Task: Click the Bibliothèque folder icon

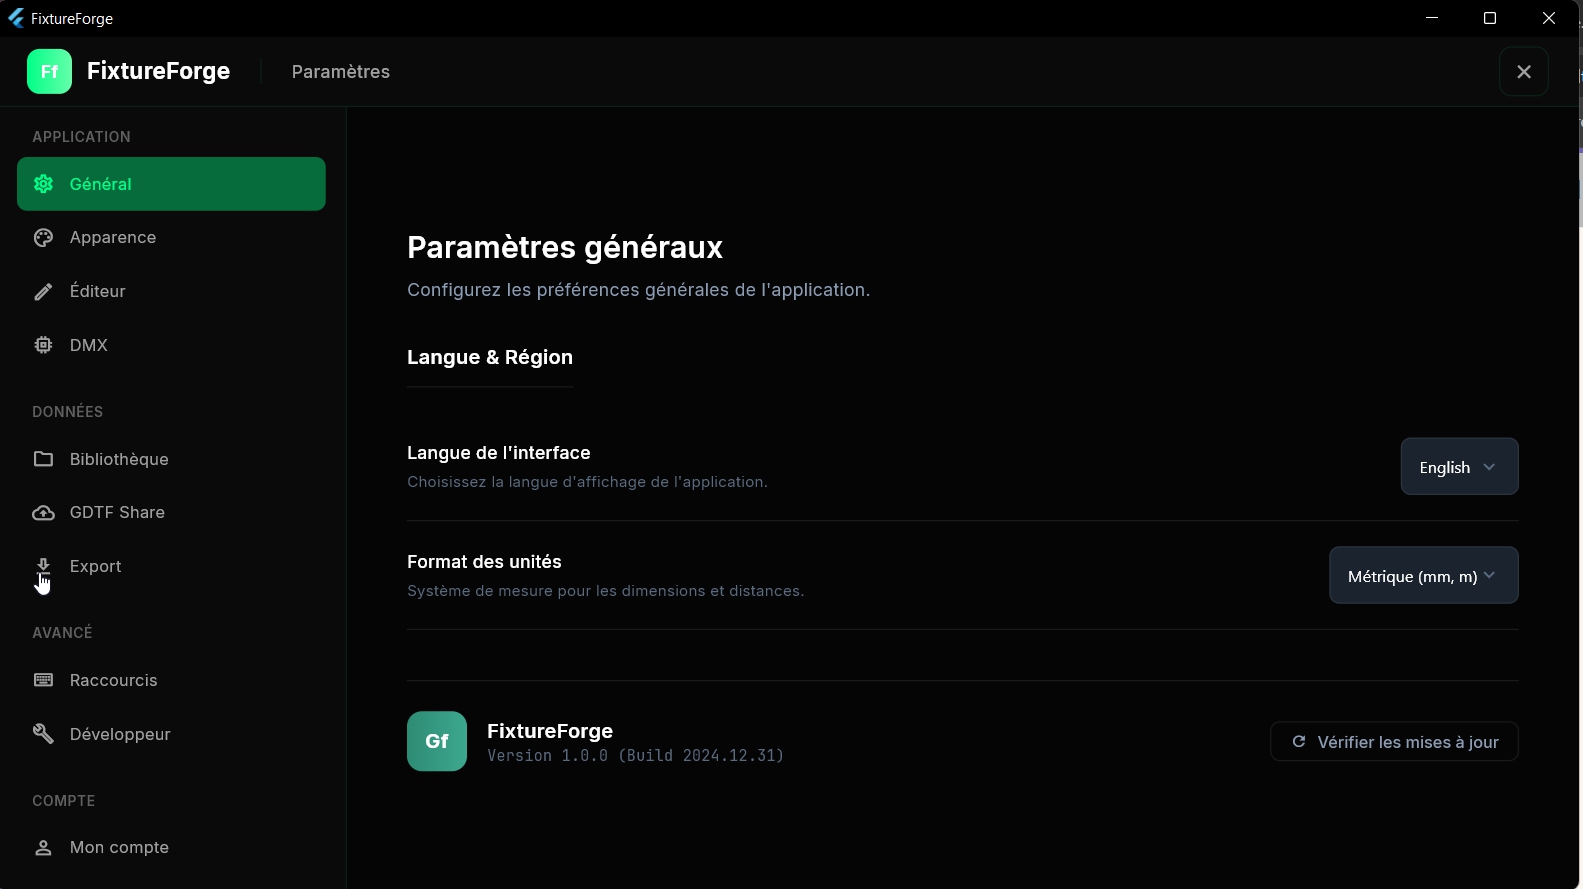Action: 43,459
